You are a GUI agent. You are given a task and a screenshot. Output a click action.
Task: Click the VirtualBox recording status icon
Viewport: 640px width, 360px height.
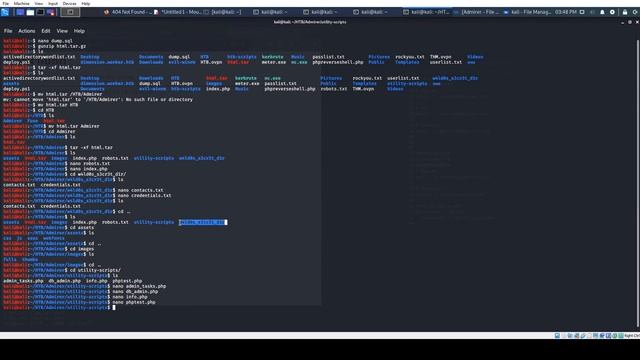point(602,336)
